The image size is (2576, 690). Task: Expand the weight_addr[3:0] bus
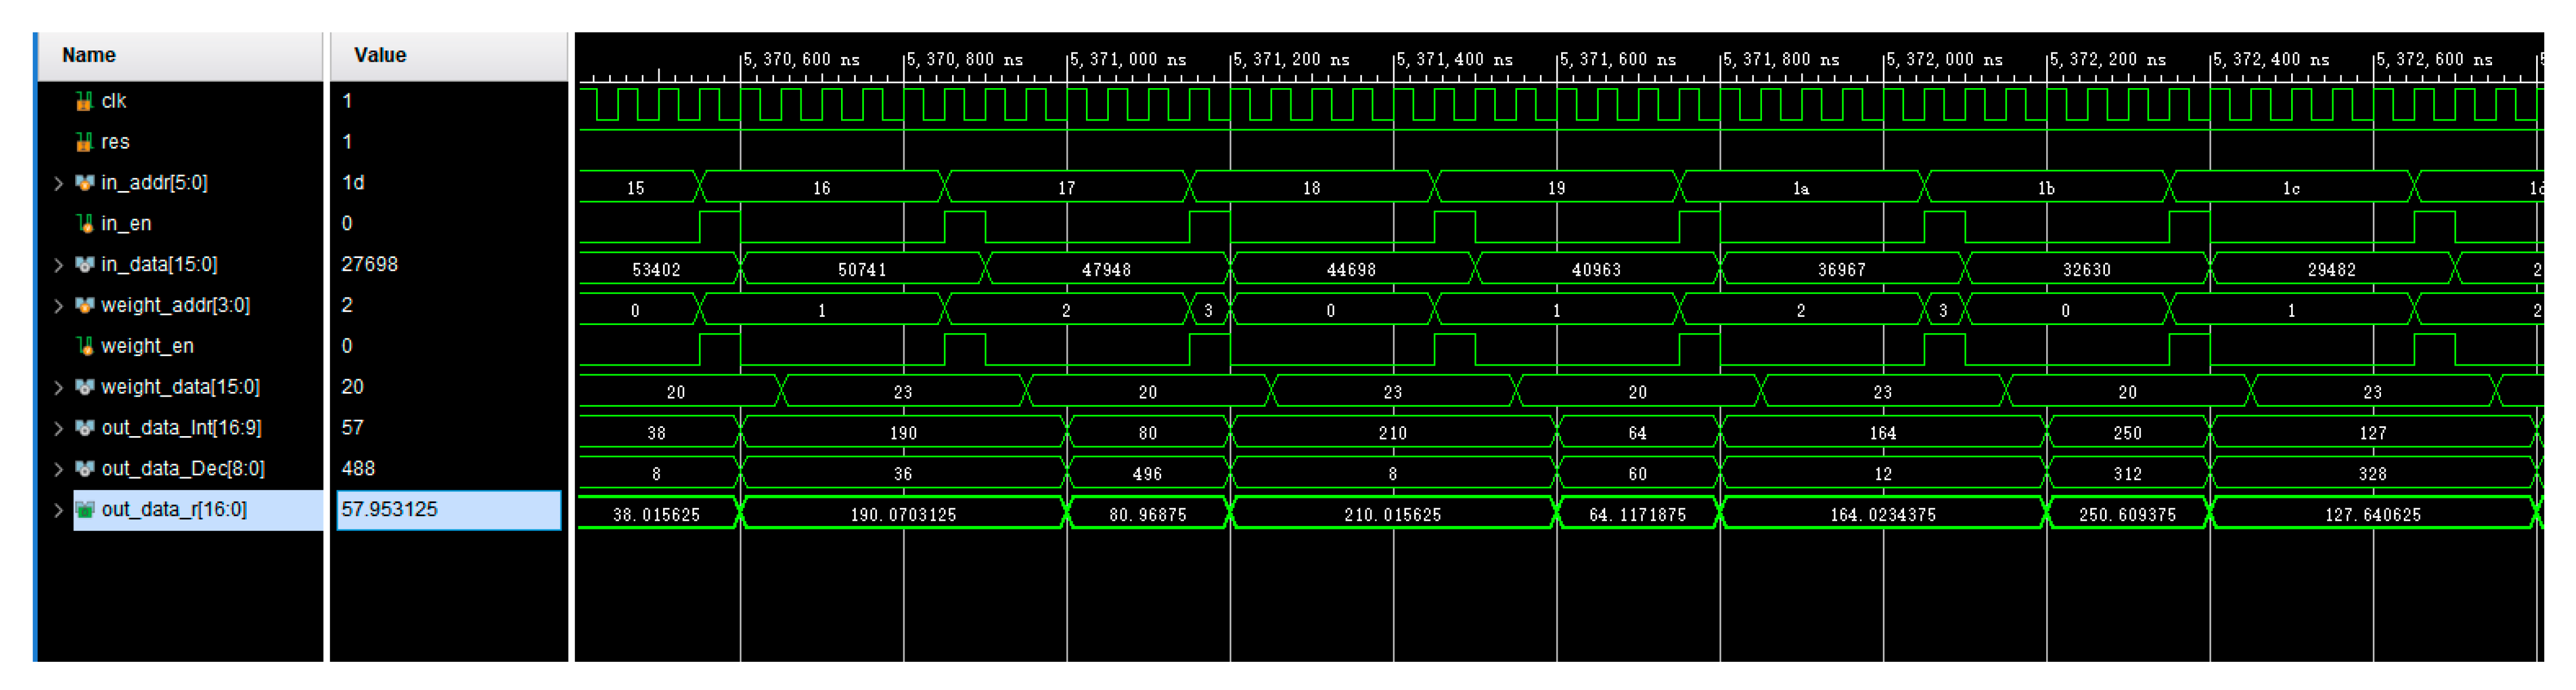58,306
